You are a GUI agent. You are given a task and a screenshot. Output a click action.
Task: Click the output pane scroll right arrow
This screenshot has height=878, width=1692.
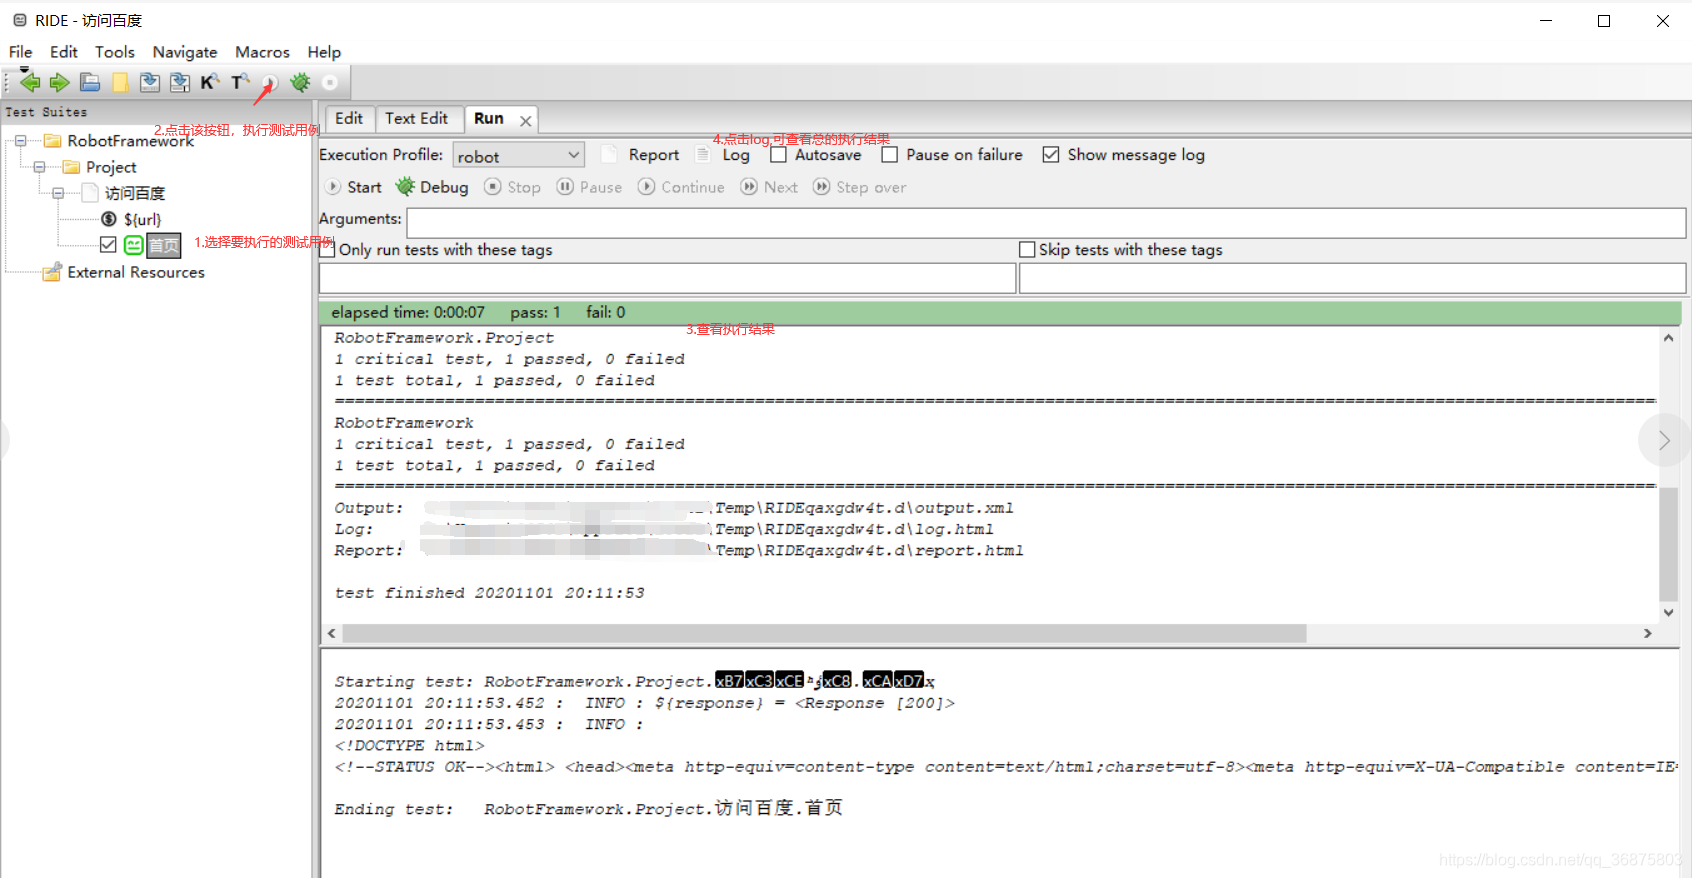tap(1648, 633)
